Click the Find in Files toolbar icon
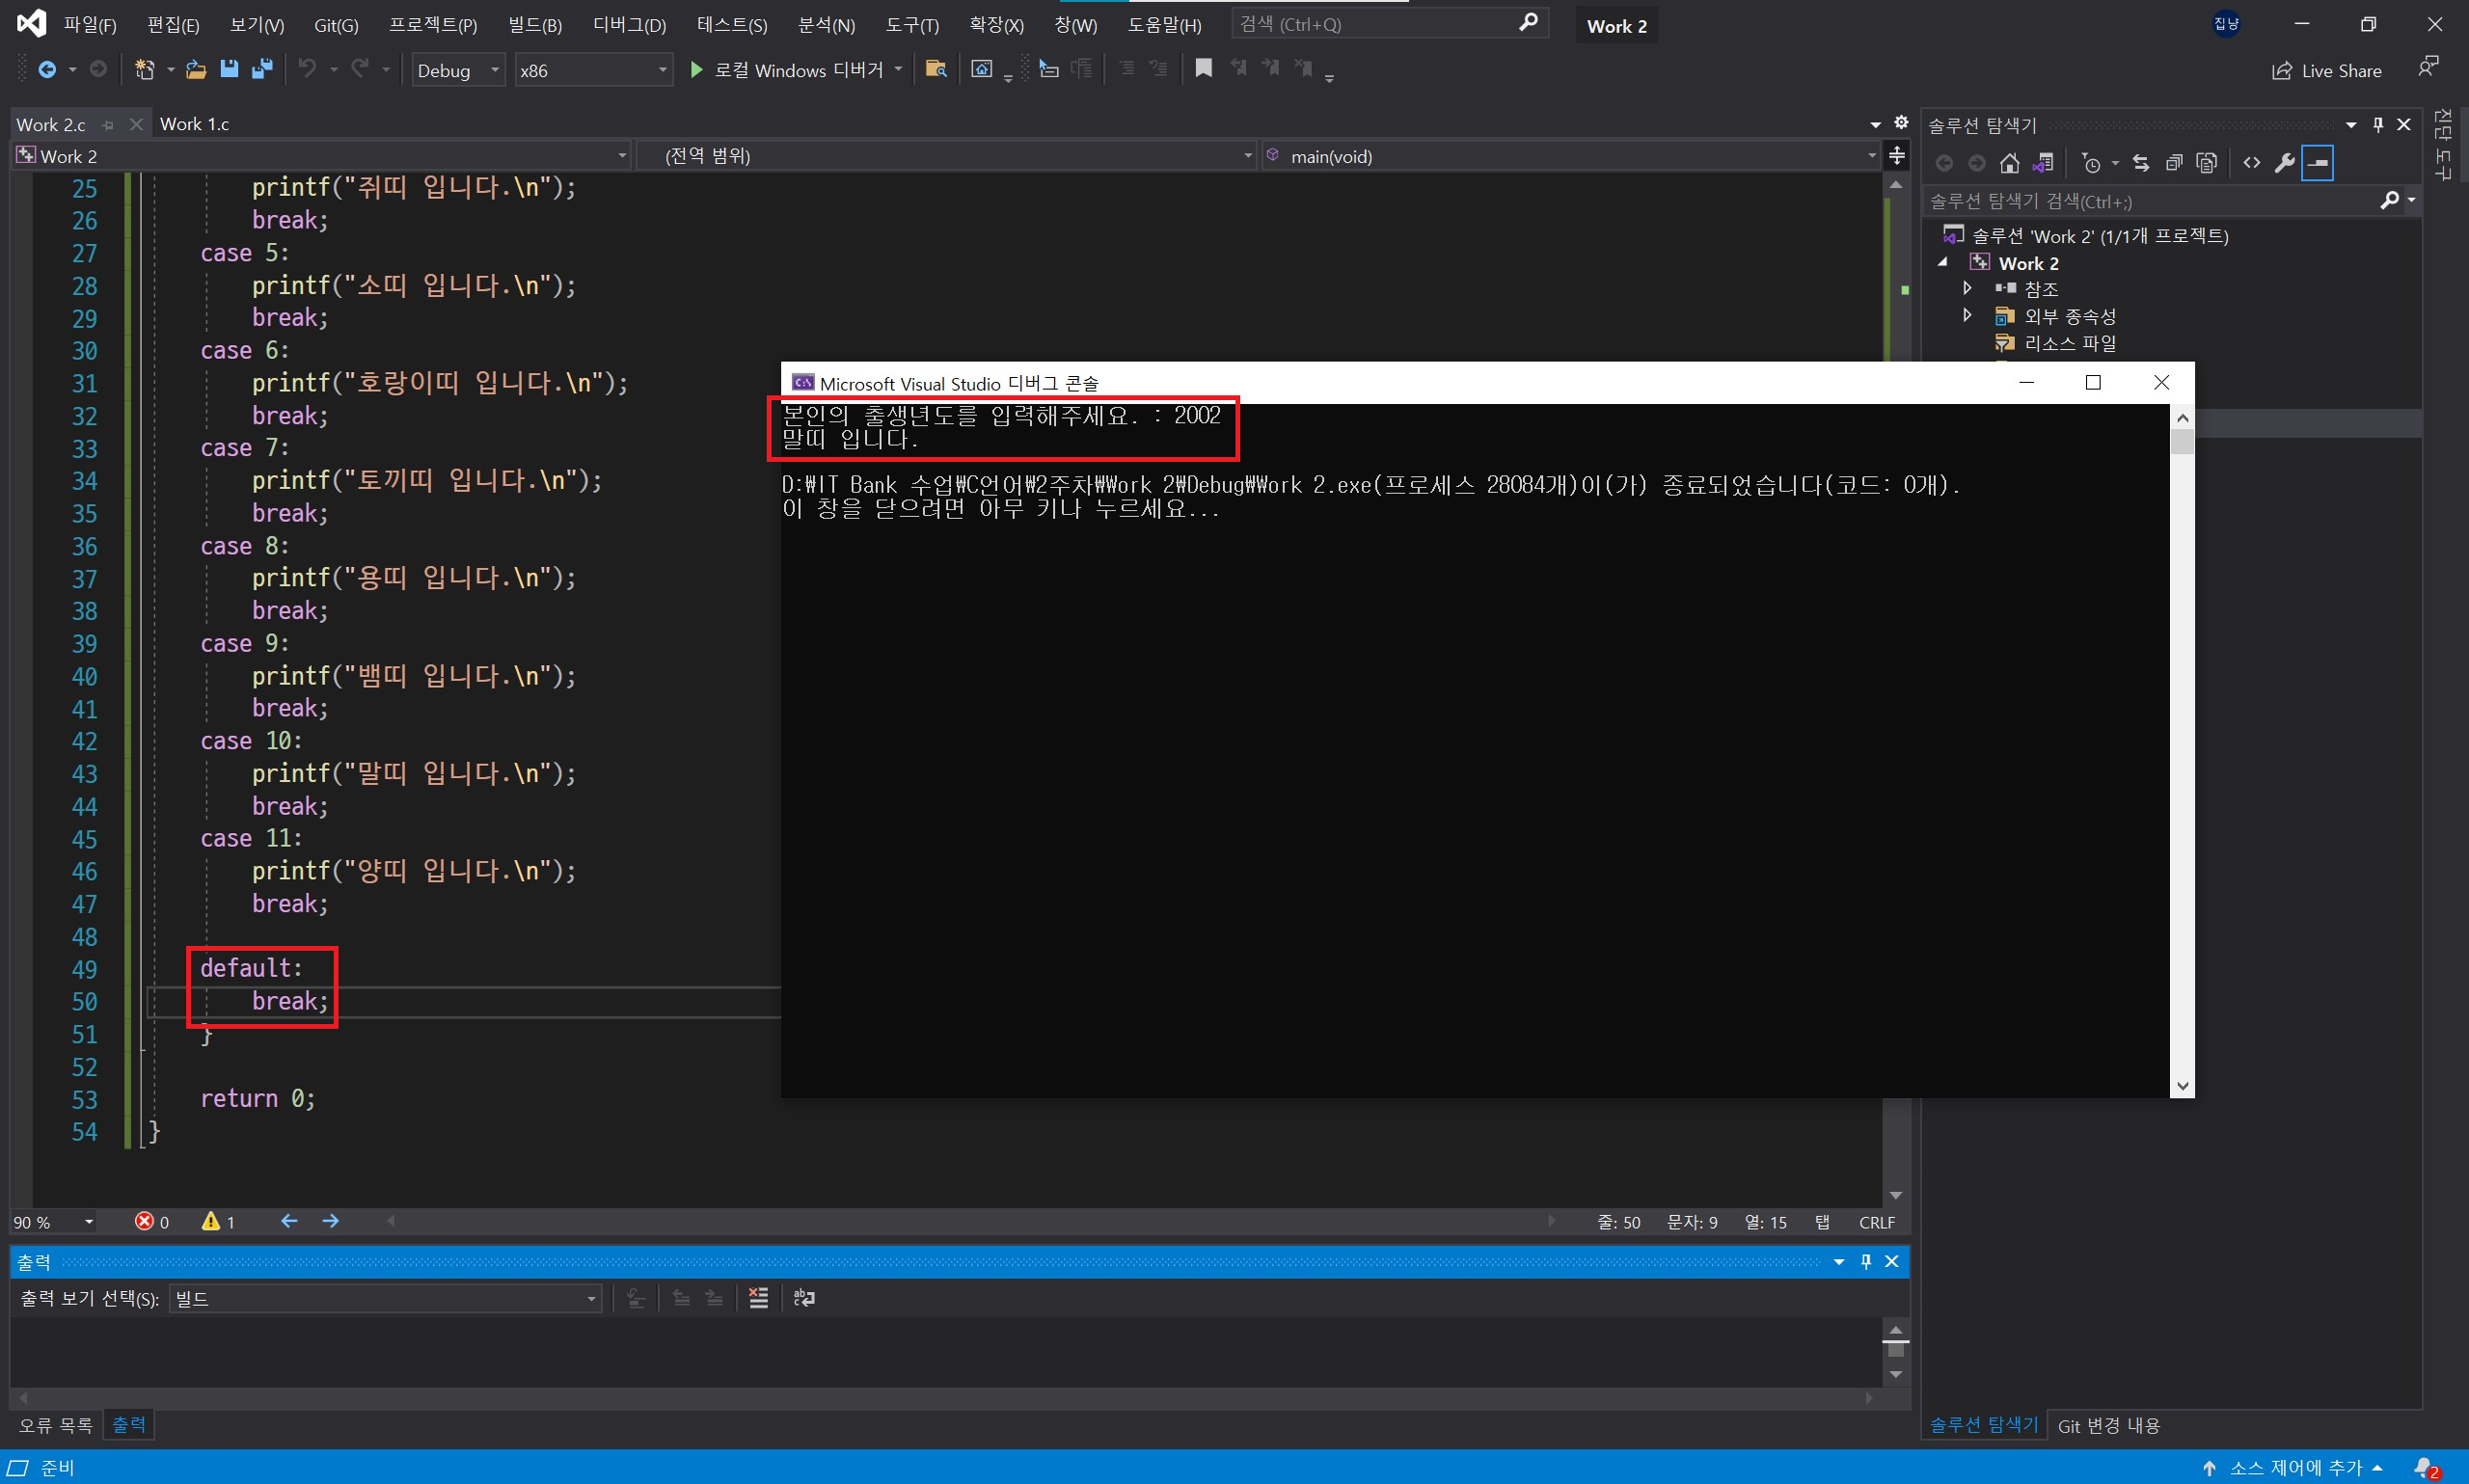2469x1484 pixels. [936, 69]
